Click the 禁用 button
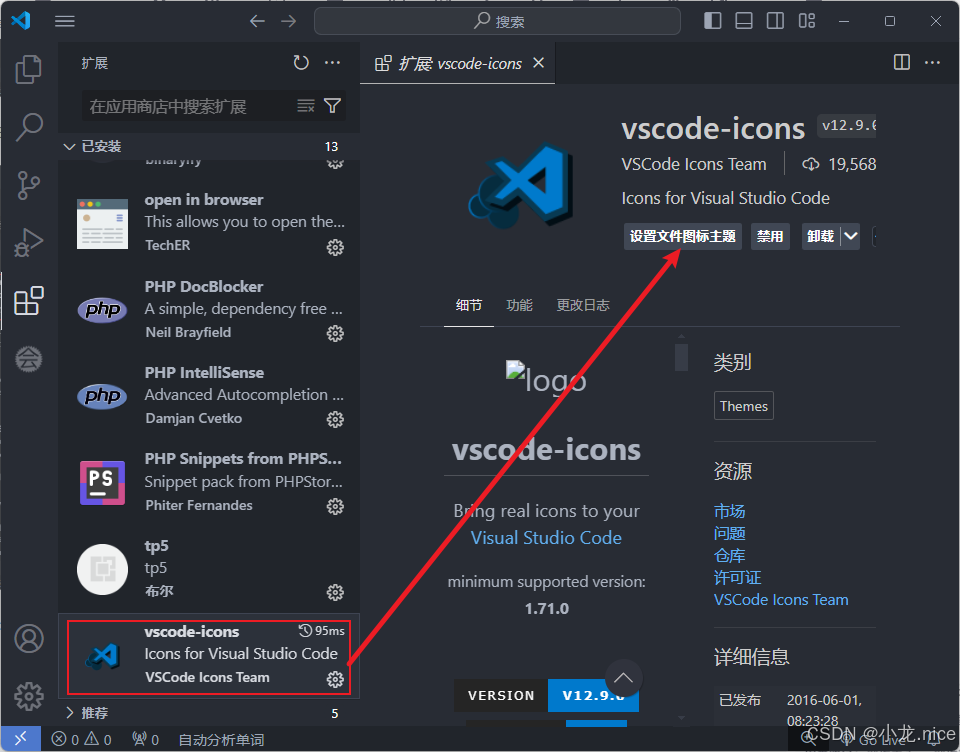 tap(770, 236)
